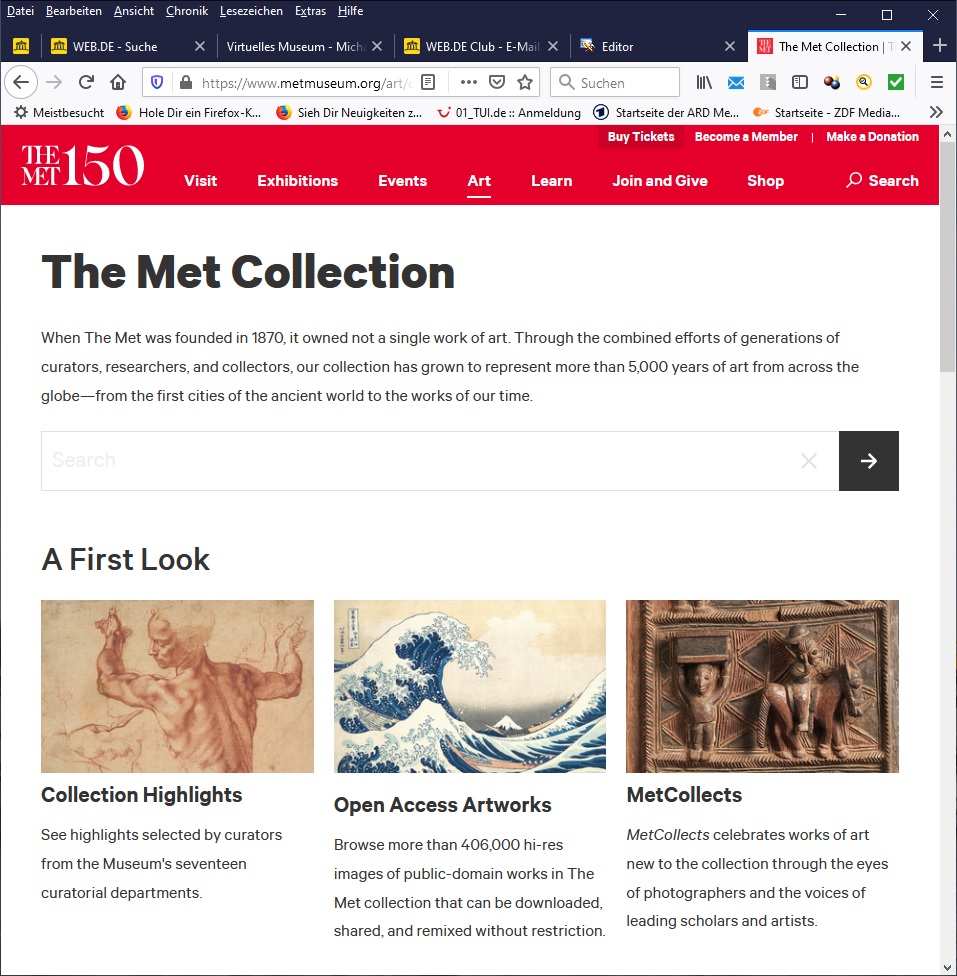Image resolution: width=957 pixels, height=976 pixels.
Task: Open the tracking protection shield icon
Action: point(157,82)
